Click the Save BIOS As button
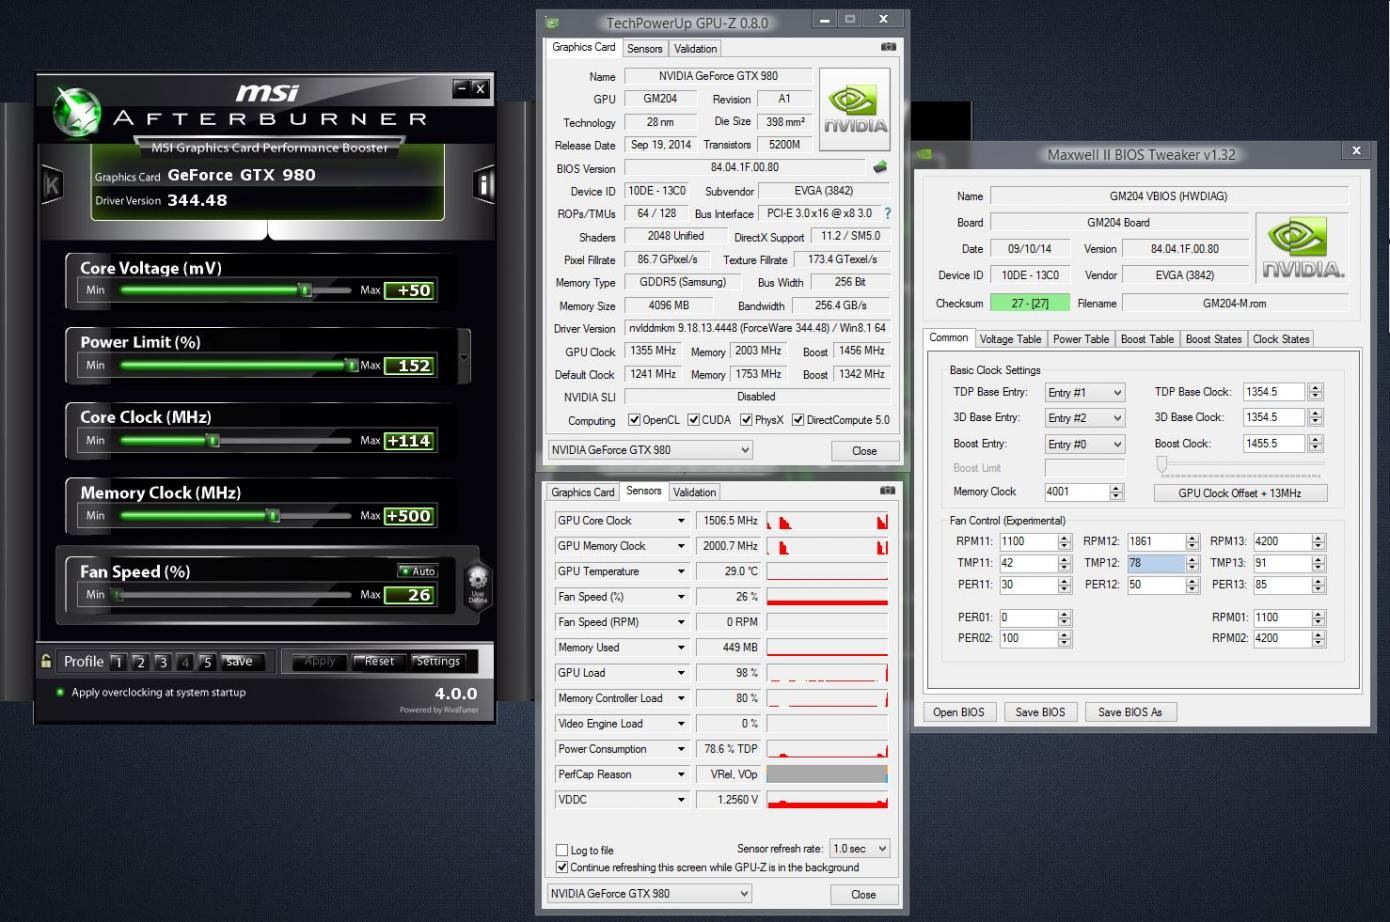1390x922 pixels. tap(1130, 712)
